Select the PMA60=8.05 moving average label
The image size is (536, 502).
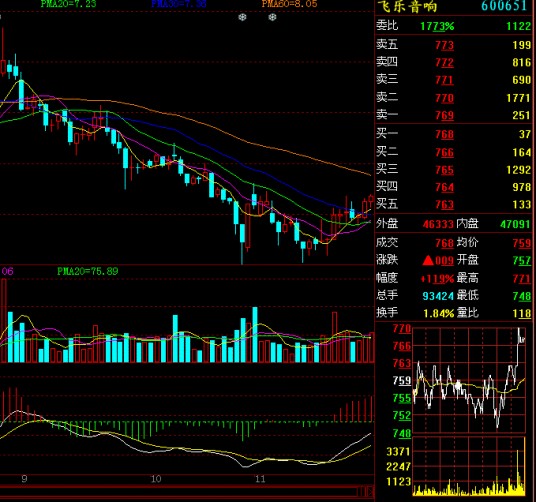[289, 4]
